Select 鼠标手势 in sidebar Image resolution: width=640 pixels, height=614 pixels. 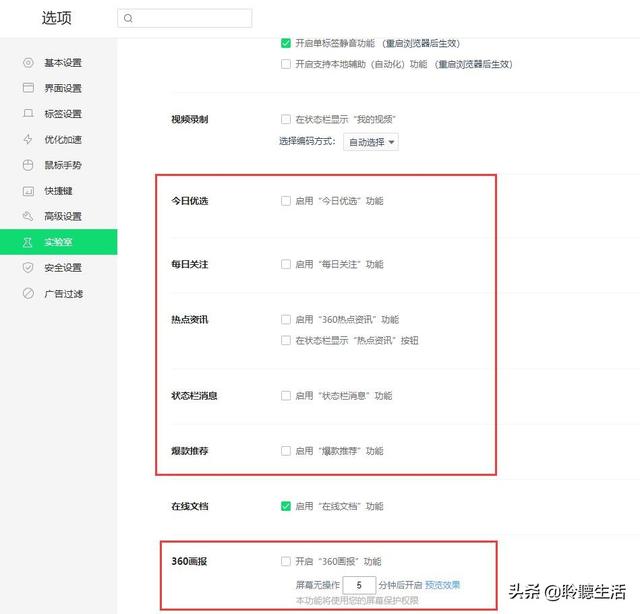tap(58, 165)
